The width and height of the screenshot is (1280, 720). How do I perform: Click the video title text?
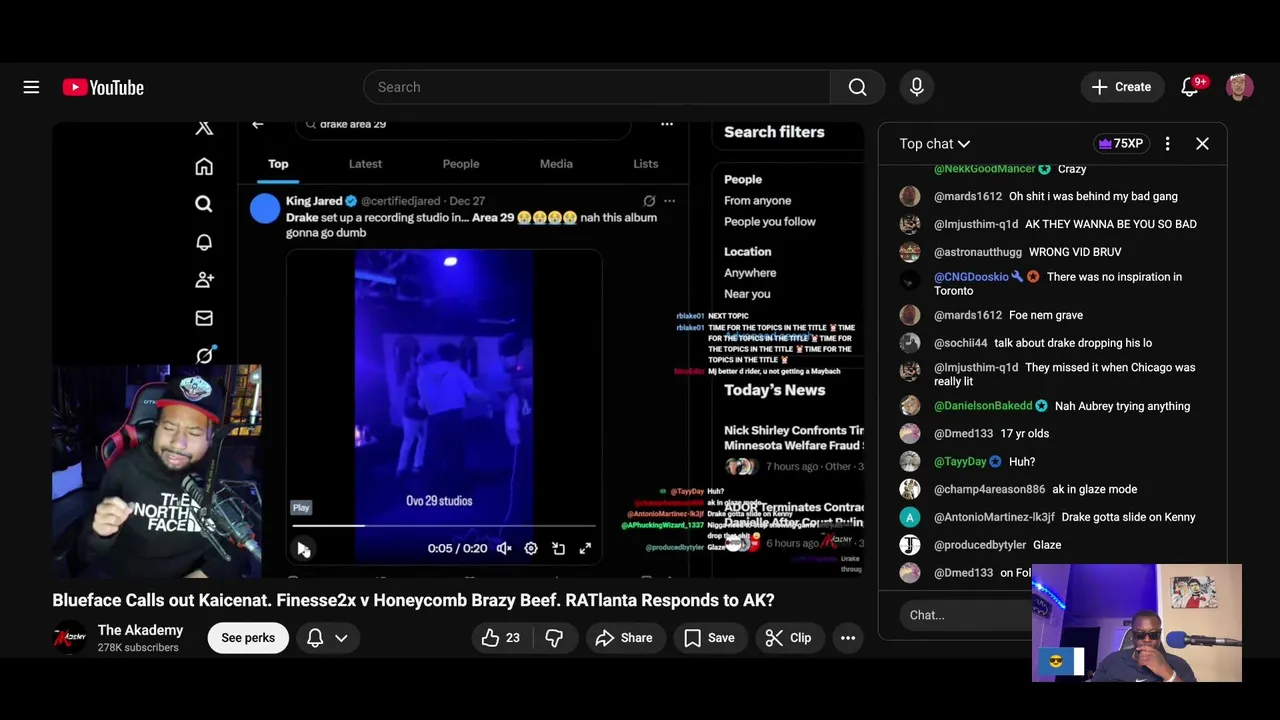[x=413, y=600]
